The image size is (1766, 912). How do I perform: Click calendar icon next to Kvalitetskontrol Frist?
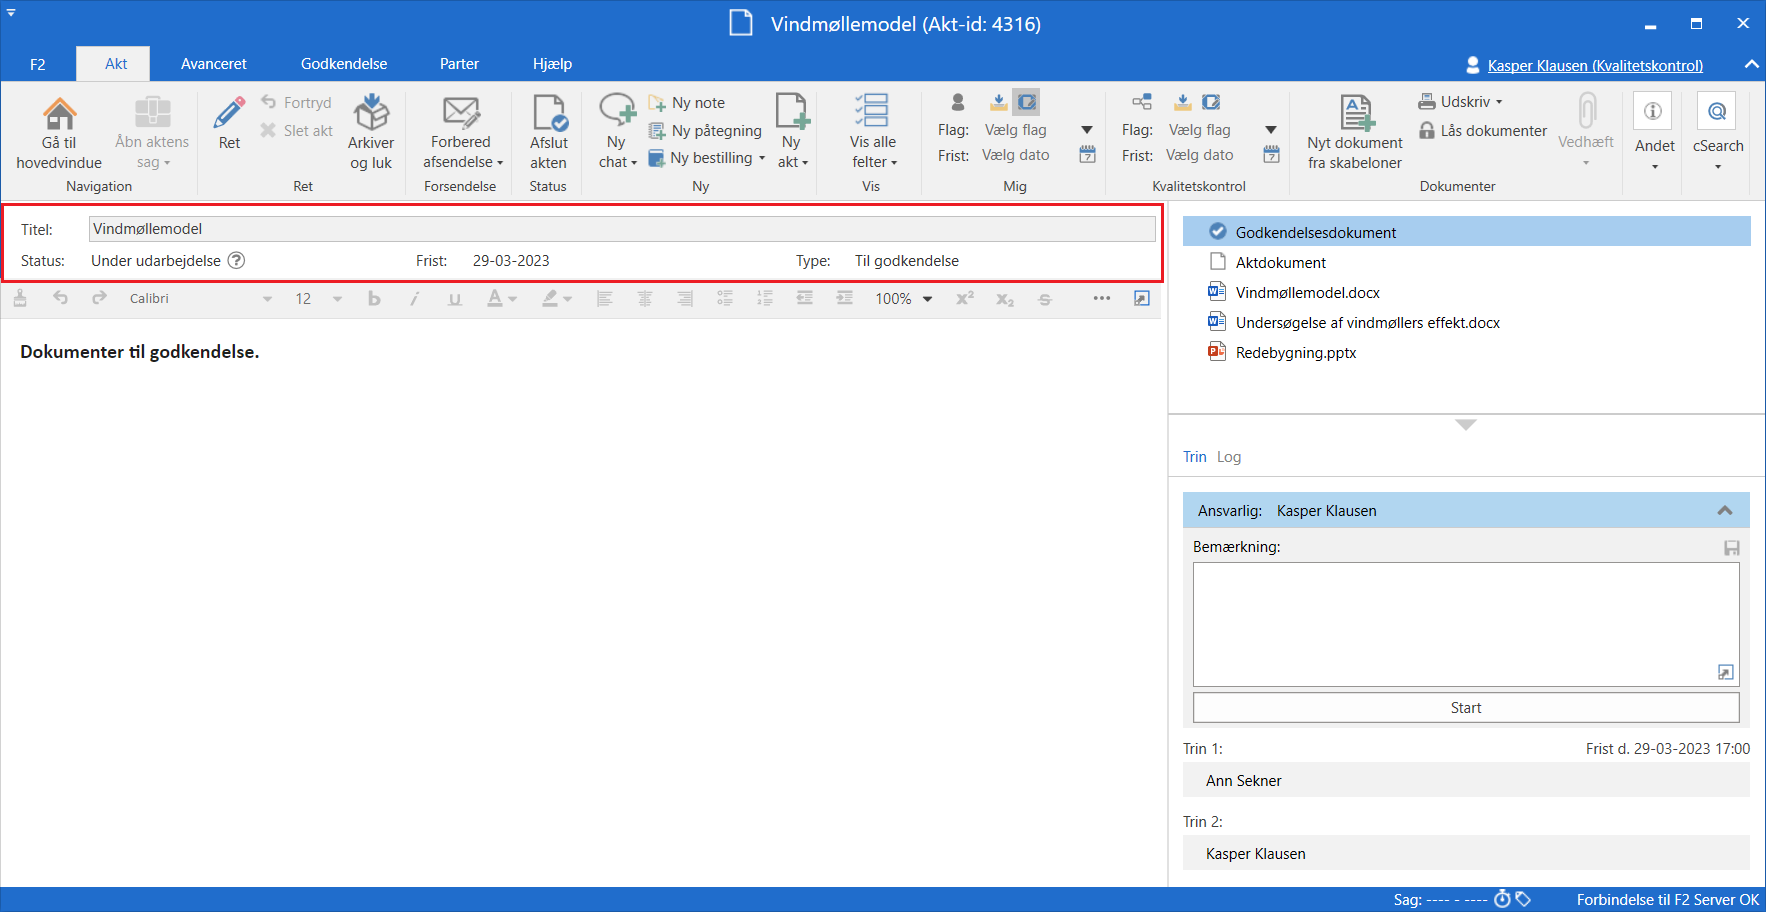[x=1272, y=155]
